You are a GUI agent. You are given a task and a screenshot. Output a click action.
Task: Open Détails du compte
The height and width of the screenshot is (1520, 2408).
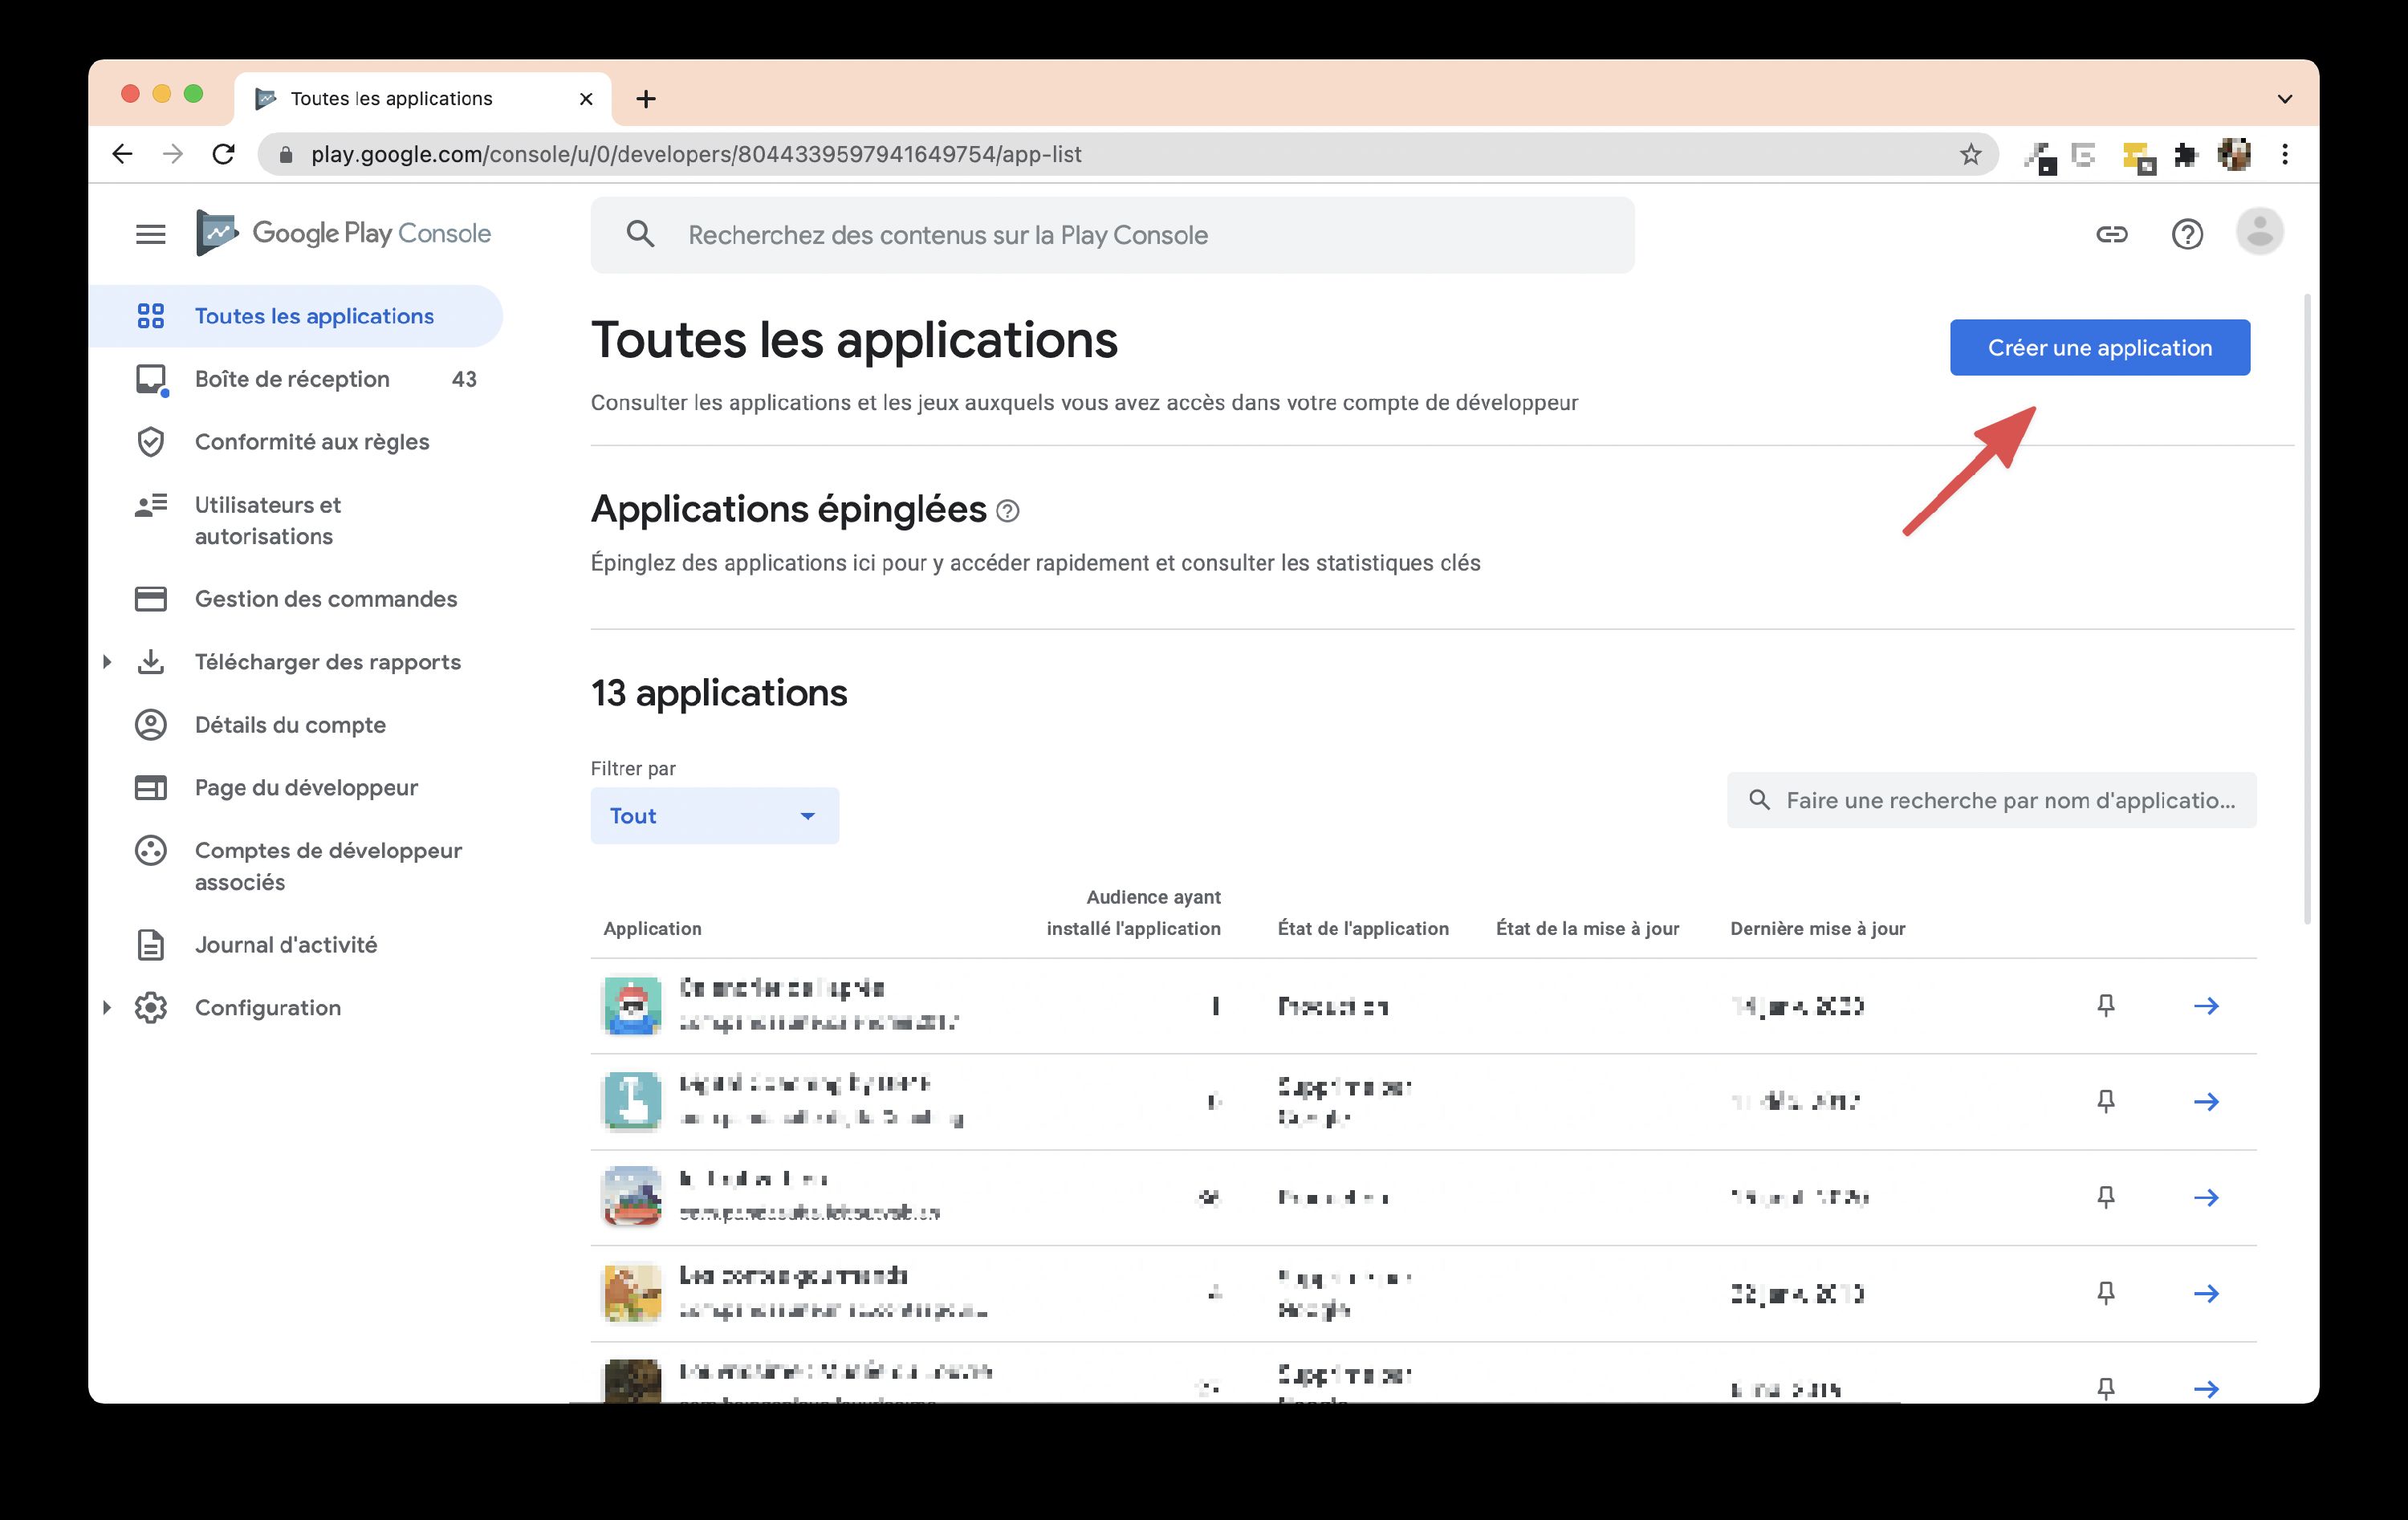289,724
